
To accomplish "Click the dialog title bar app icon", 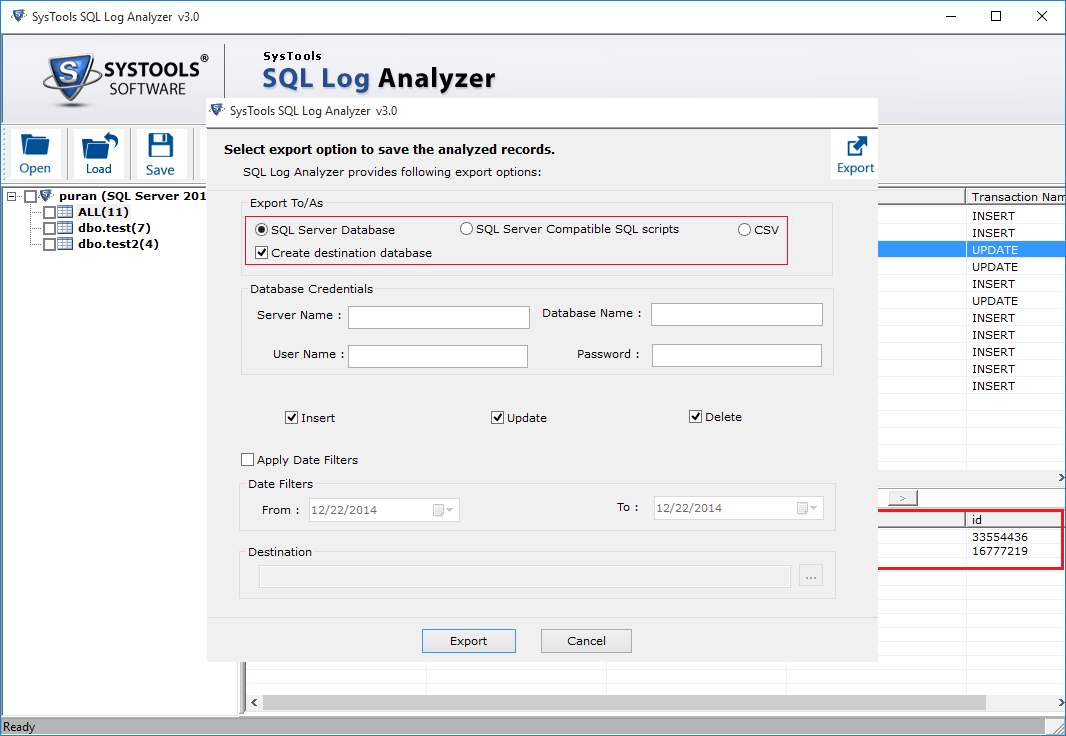I will tap(217, 110).
